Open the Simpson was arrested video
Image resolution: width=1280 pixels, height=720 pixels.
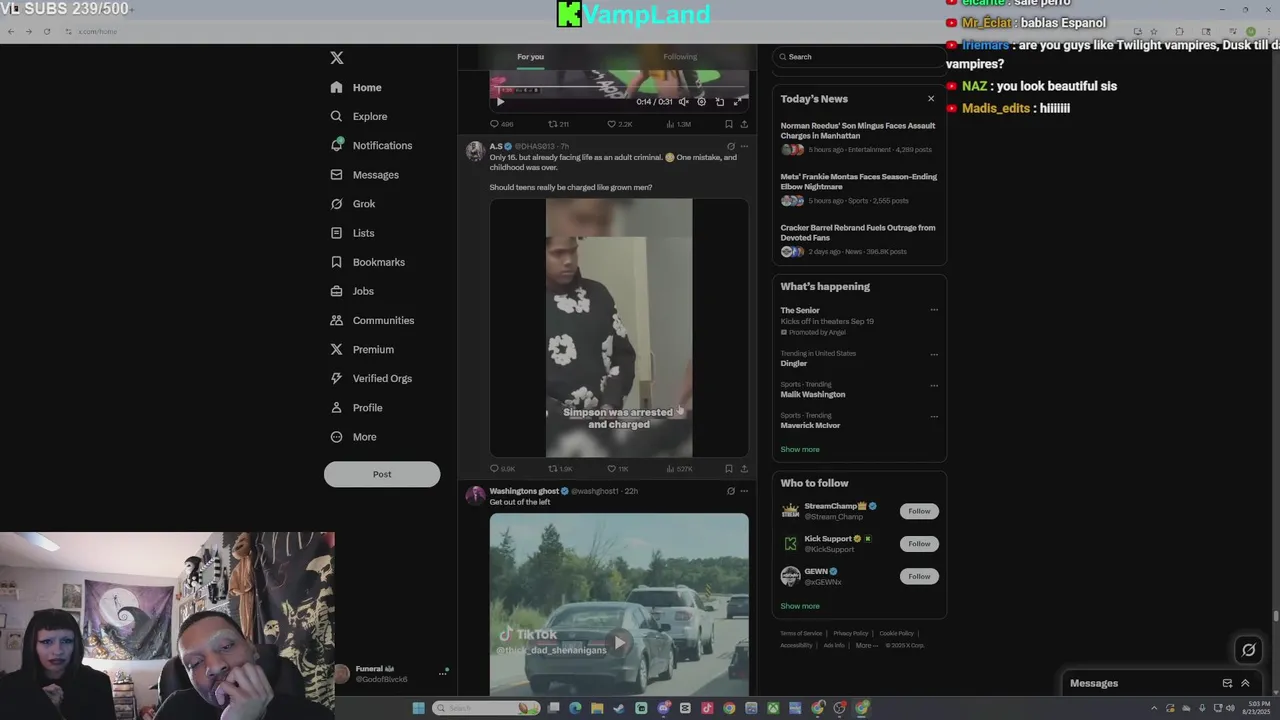(x=619, y=328)
